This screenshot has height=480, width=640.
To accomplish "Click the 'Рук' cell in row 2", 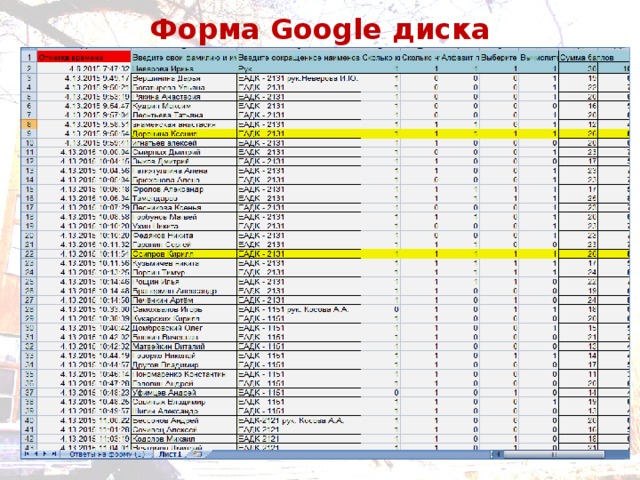I will point(299,69).
